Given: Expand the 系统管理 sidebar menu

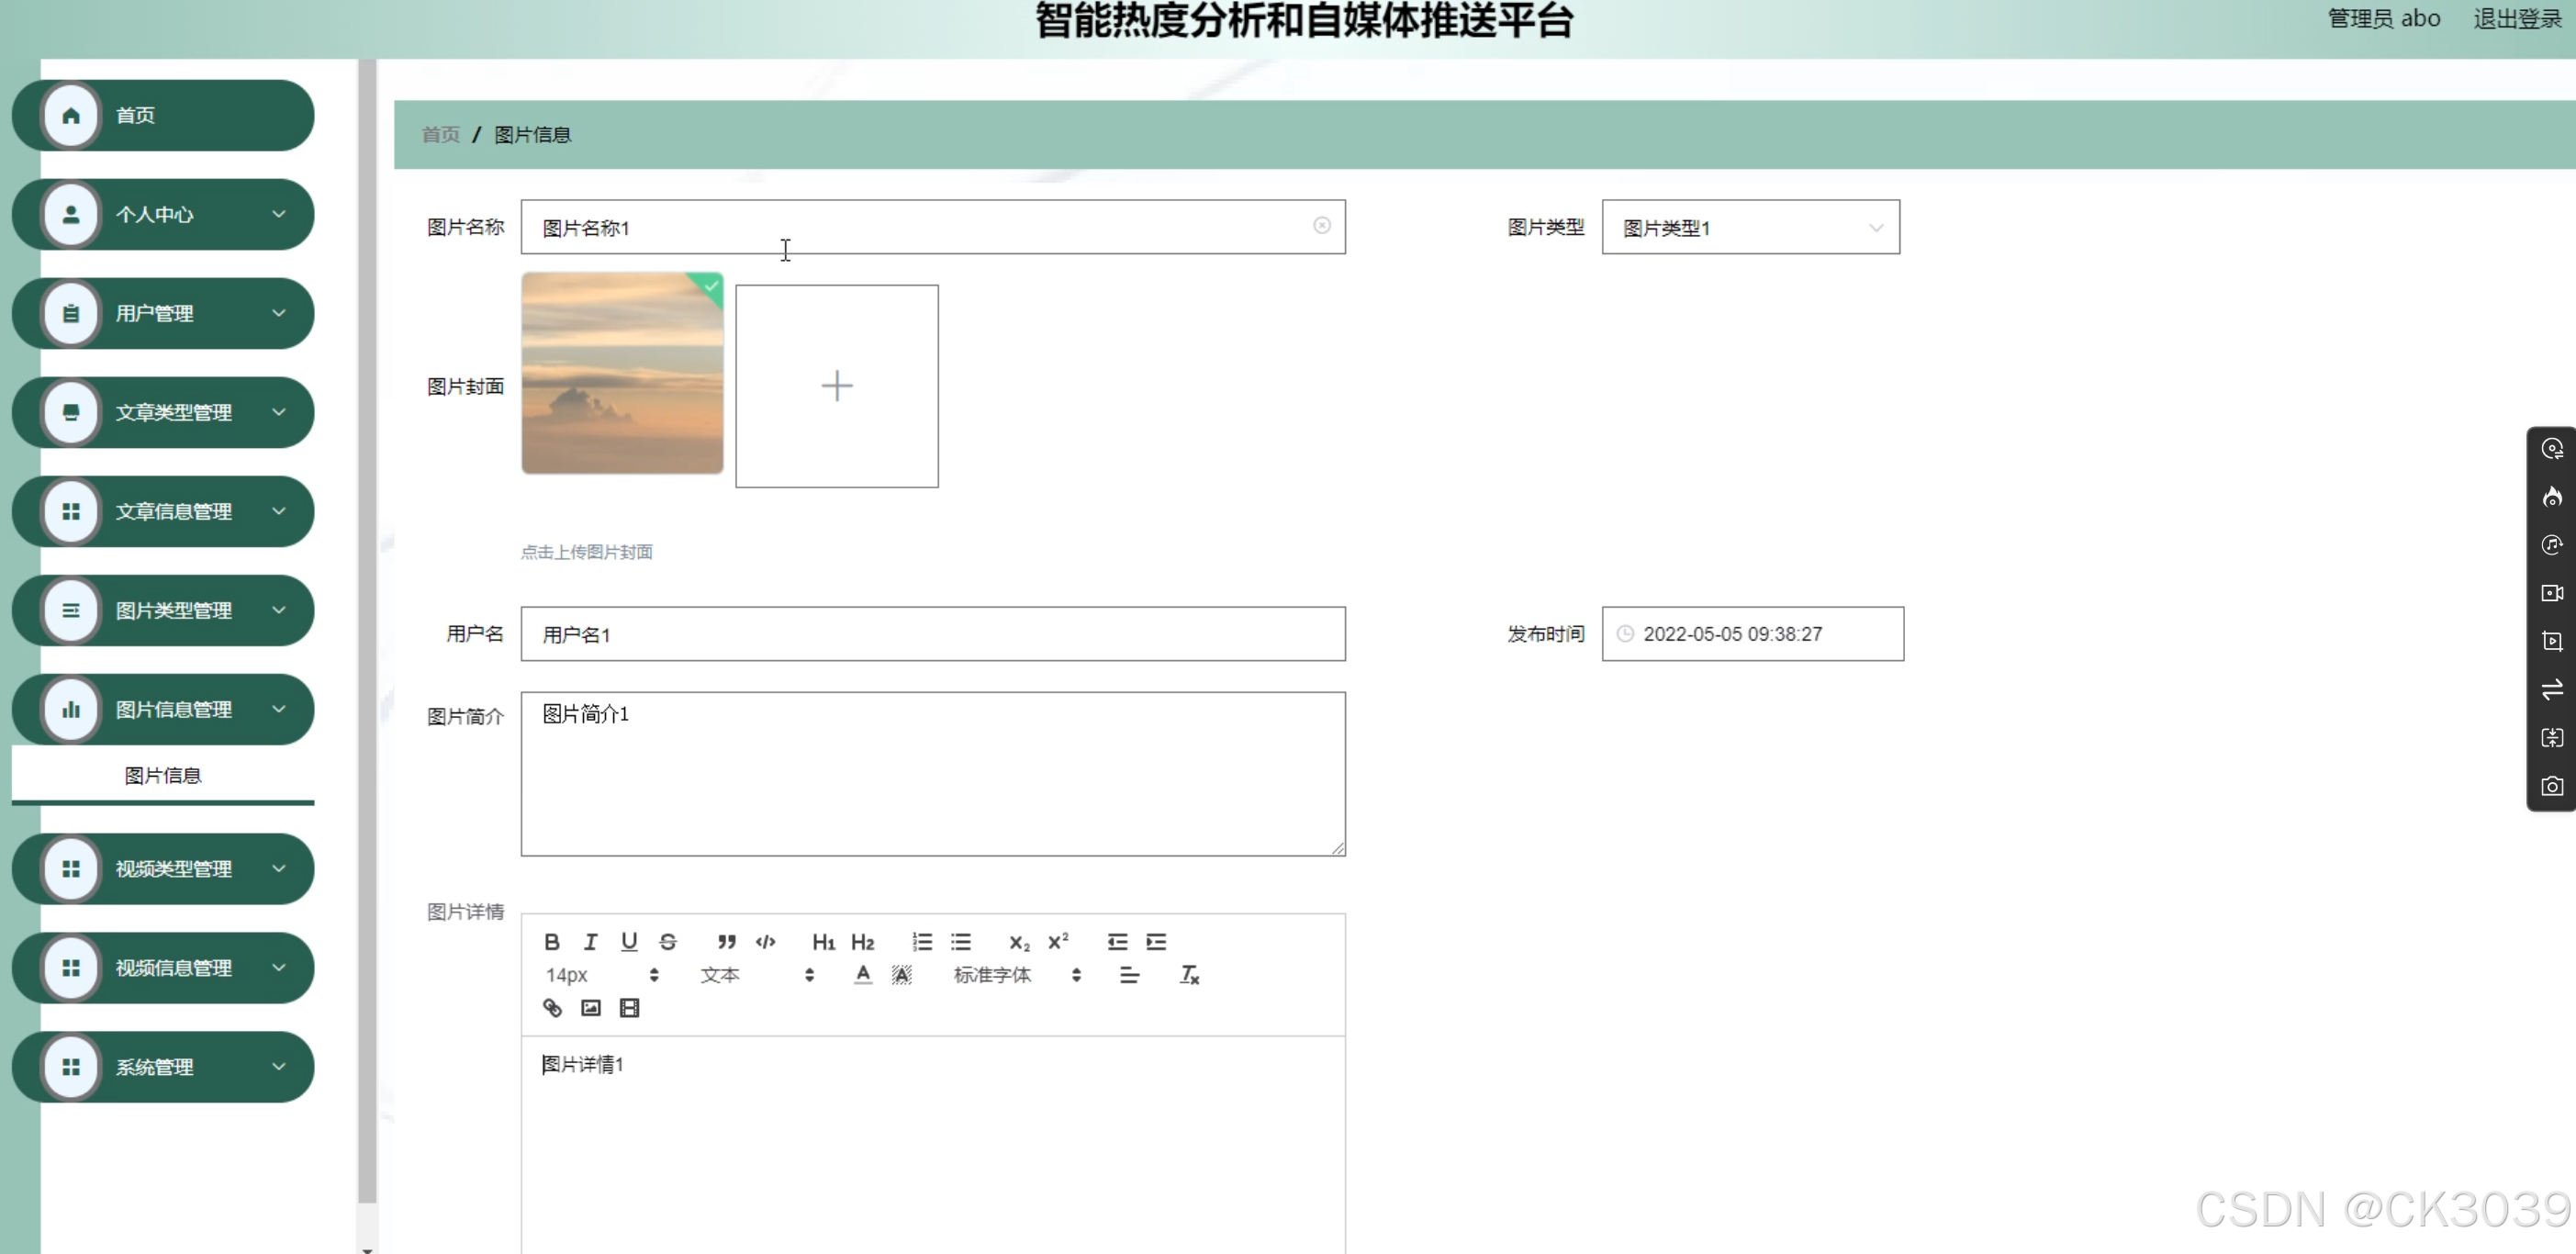Looking at the screenshot, I should (162, 1066).
